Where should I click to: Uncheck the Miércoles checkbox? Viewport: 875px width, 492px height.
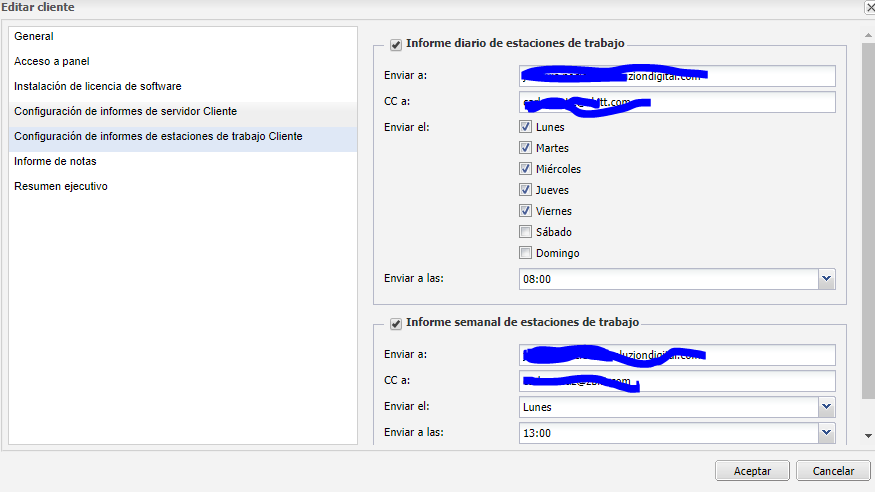[x=525, y=169]
